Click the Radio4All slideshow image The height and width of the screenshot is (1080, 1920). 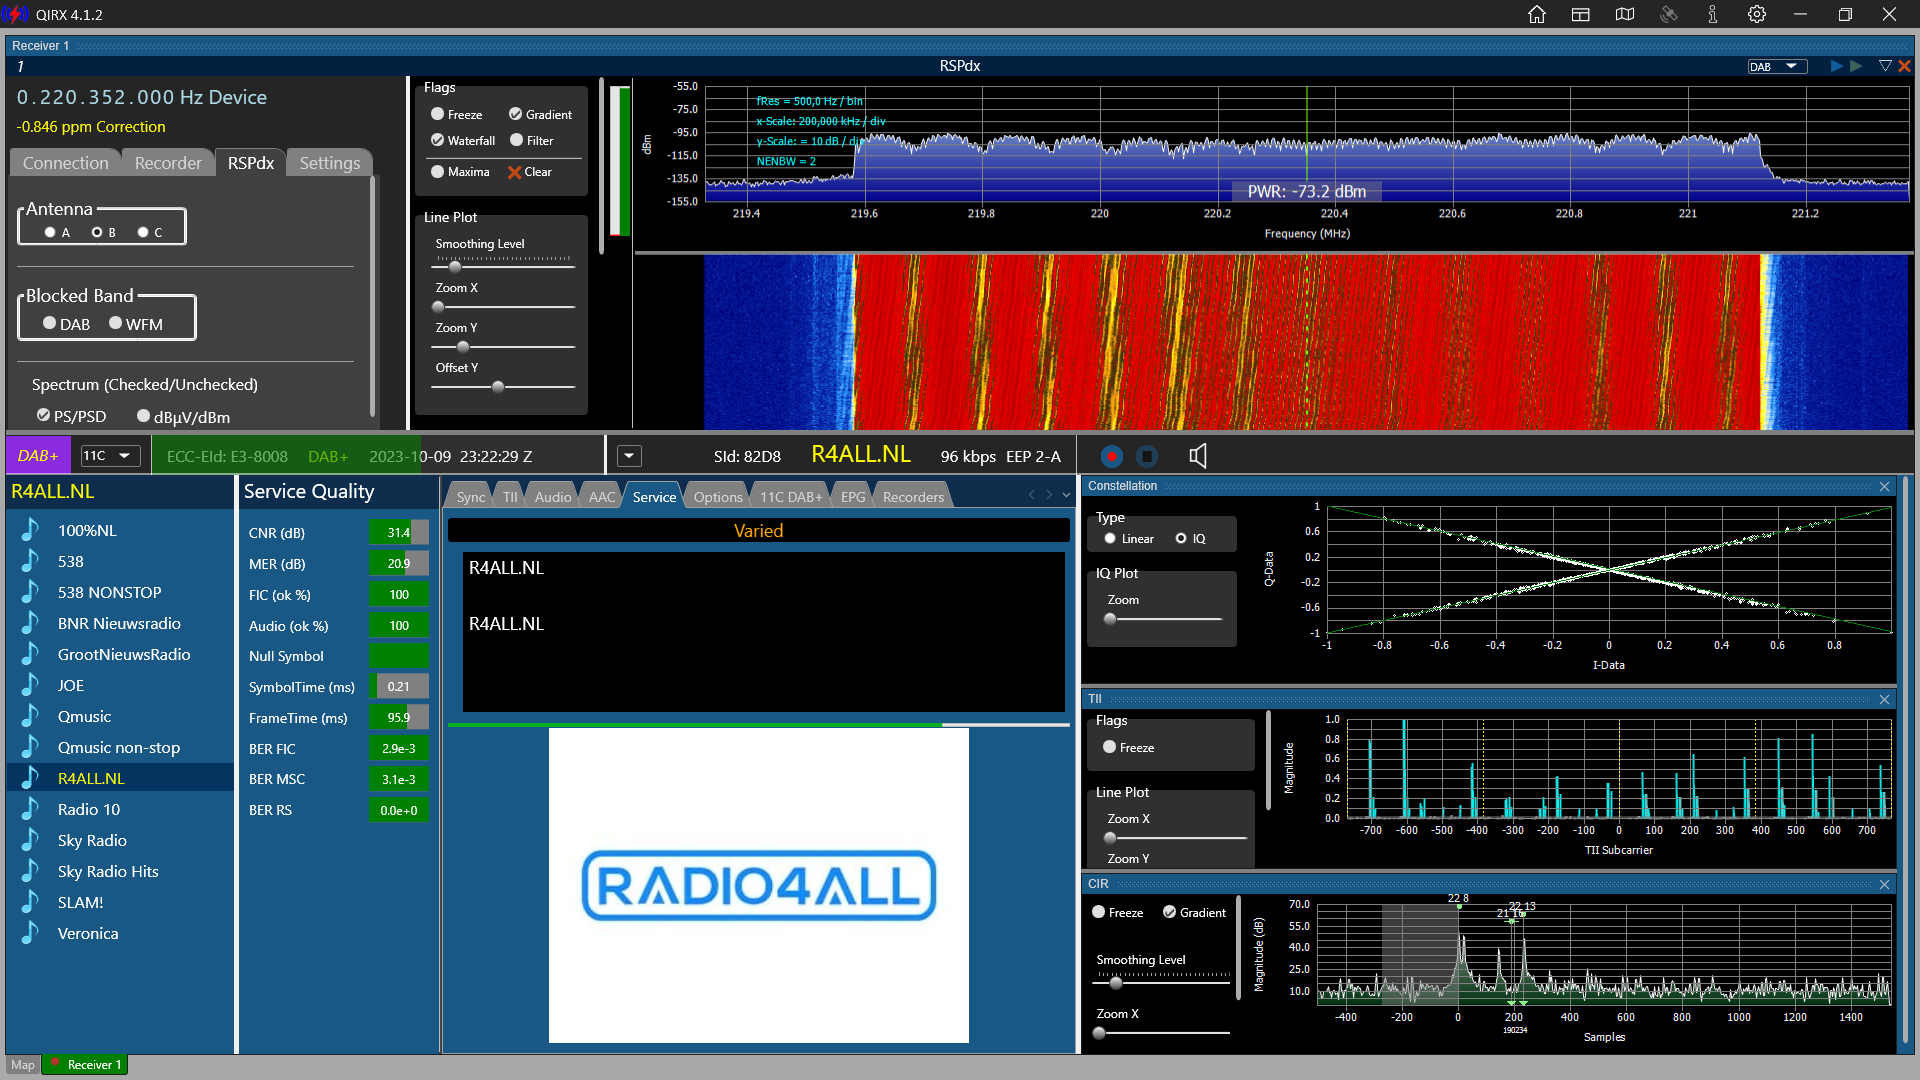pyautogui.click(x=758, y=885)
